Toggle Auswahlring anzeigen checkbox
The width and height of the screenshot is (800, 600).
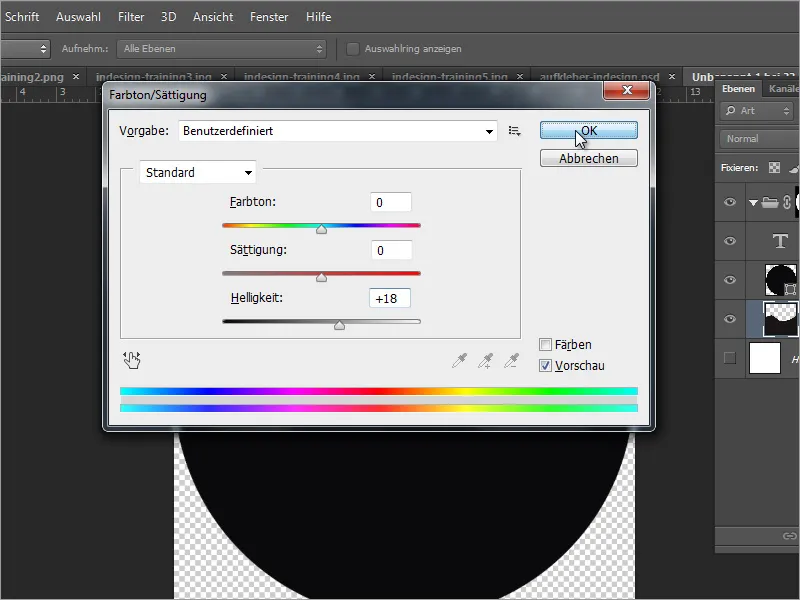[x=353, y=49]
